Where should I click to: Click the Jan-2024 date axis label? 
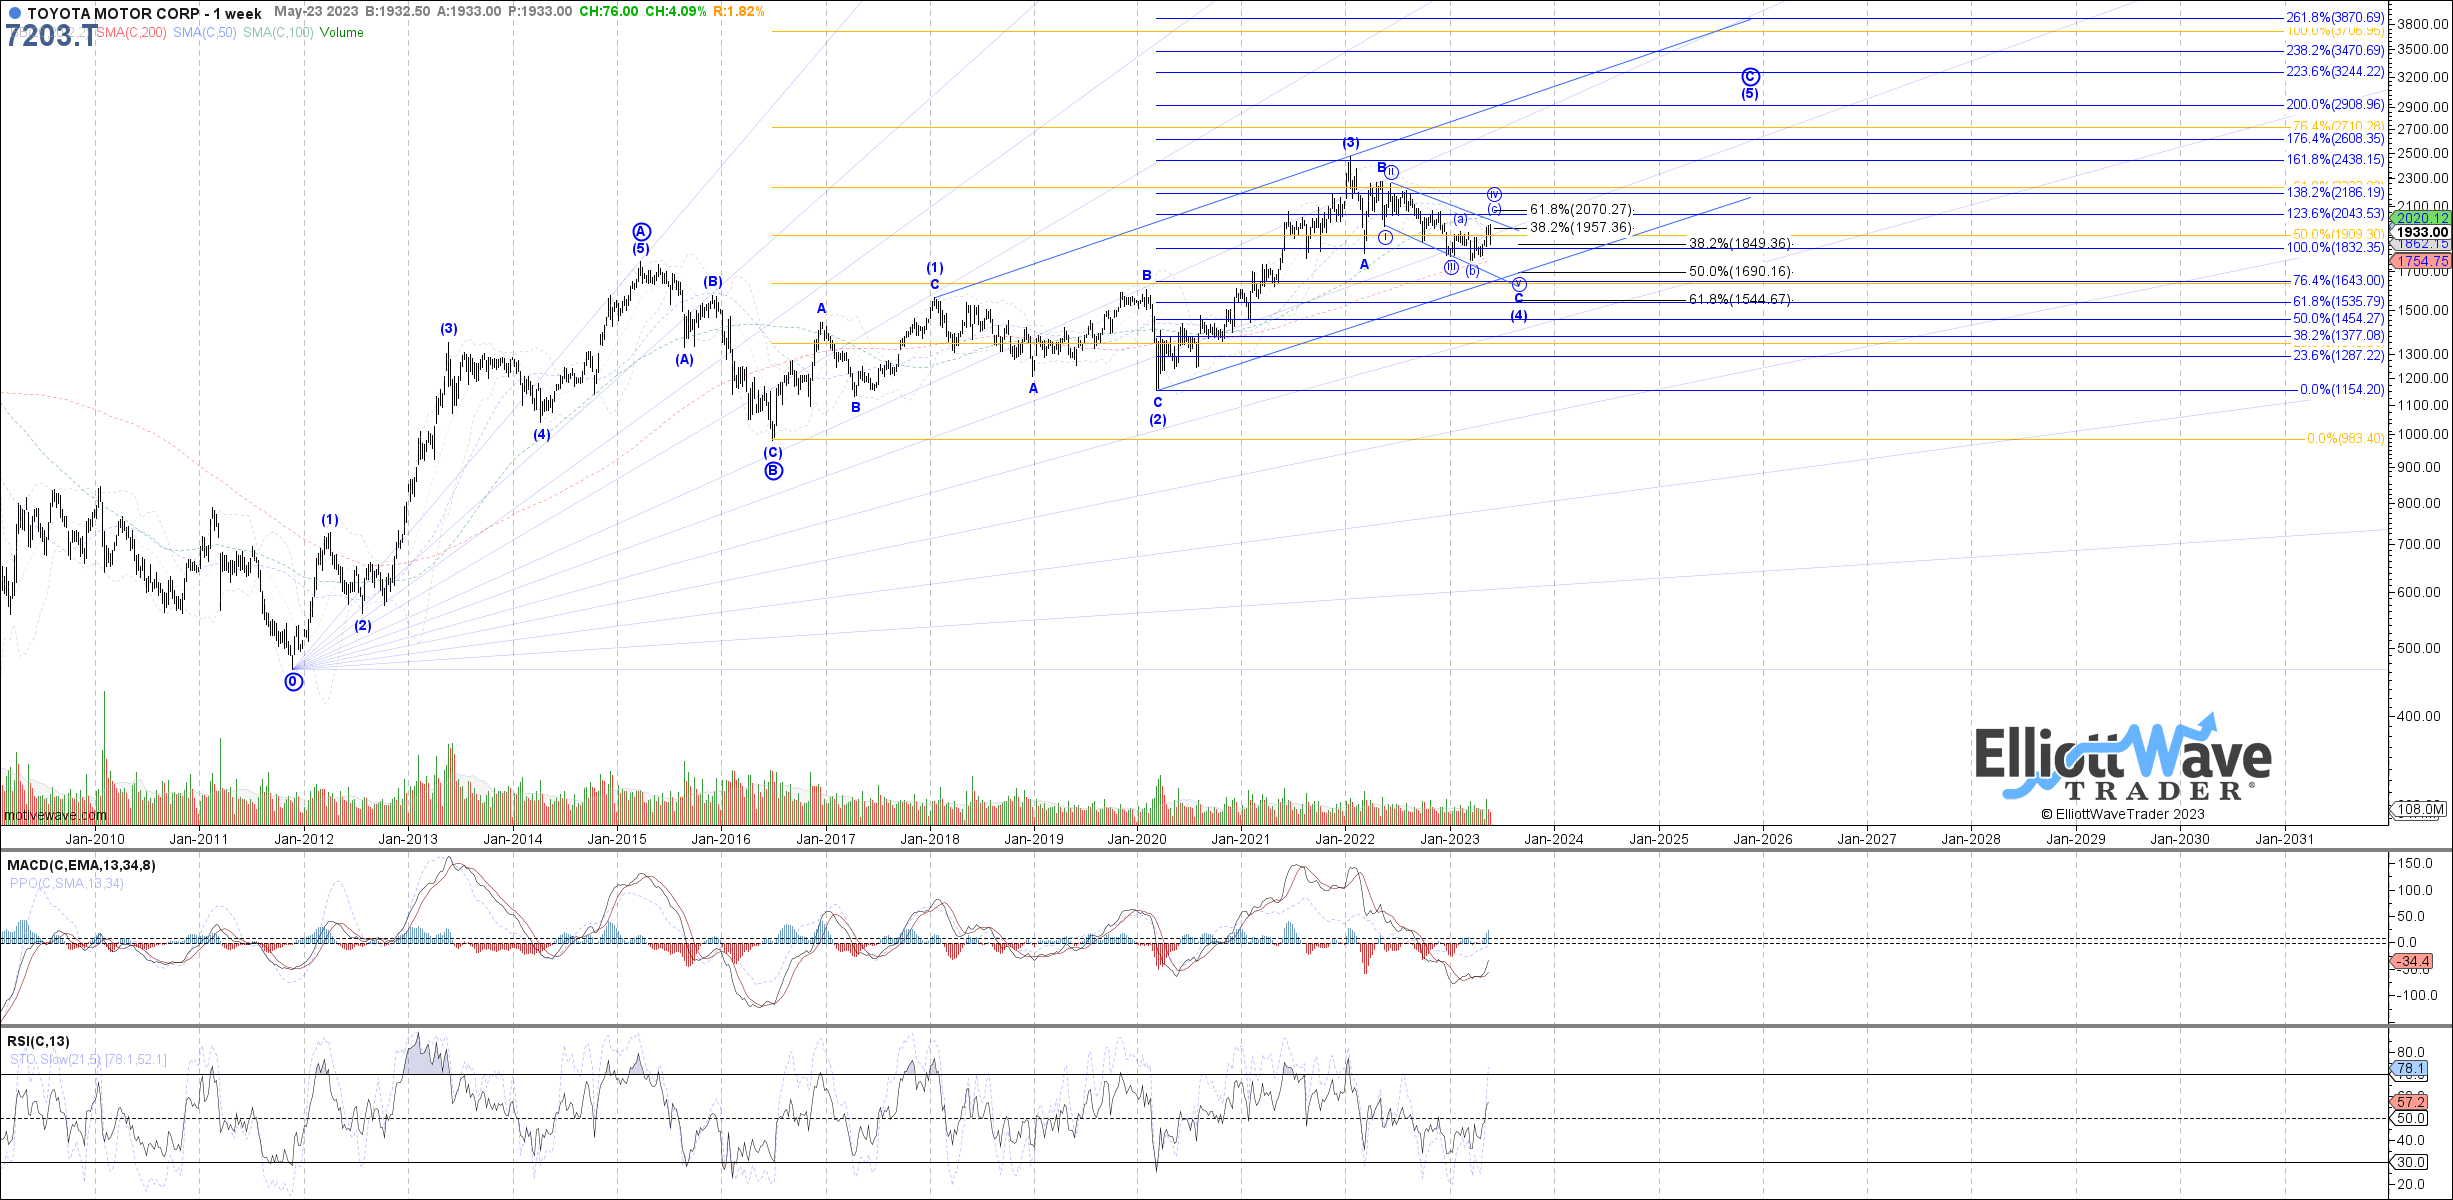[x=1554, y=840]
